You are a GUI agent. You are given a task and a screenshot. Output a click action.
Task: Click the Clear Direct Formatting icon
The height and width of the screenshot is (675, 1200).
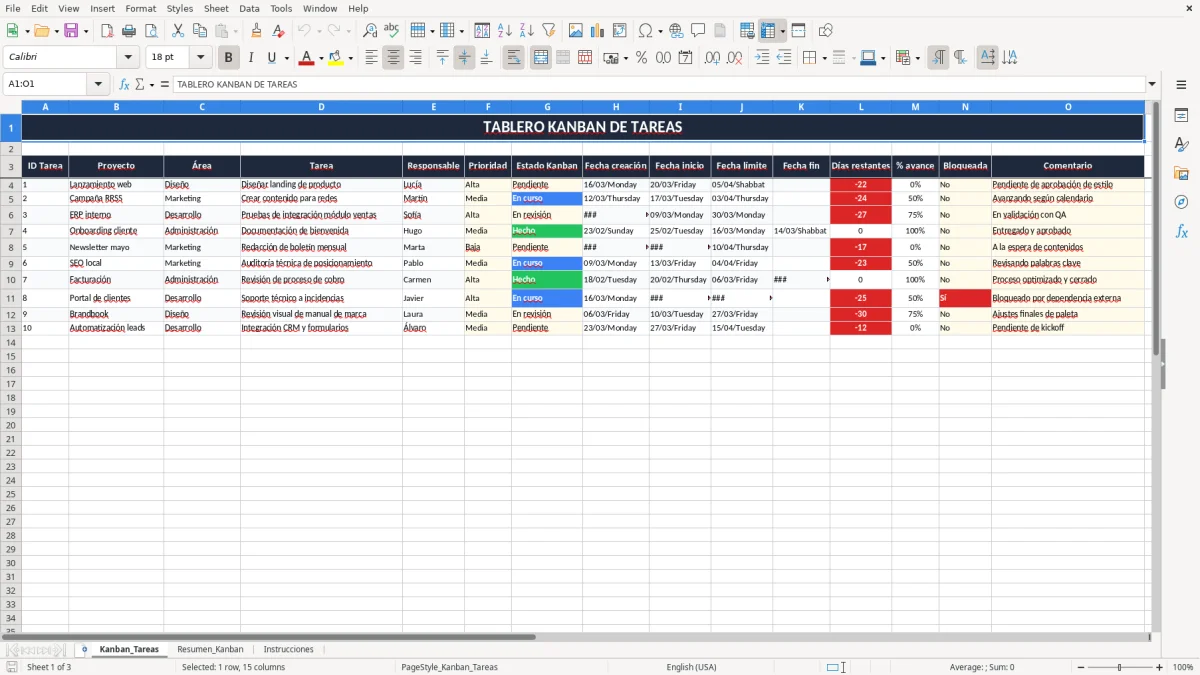coord(278,31)
